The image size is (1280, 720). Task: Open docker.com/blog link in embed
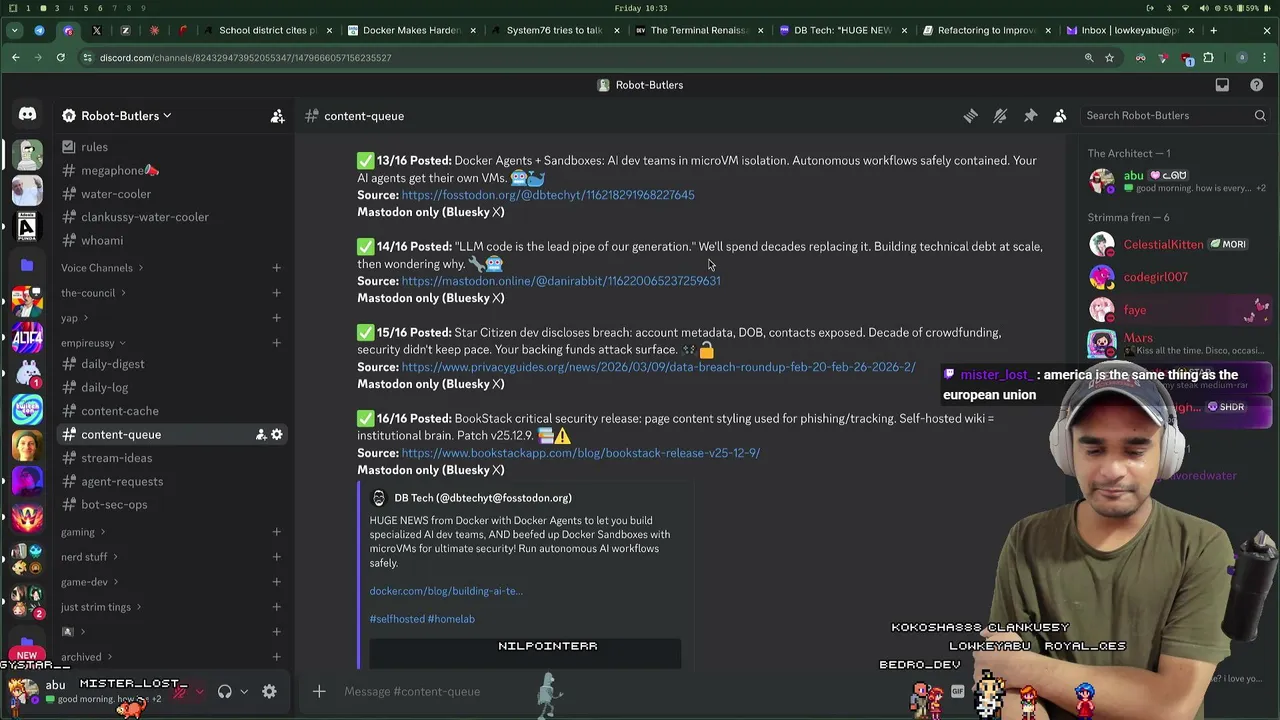pyautogui.click(x=446, y=591)
